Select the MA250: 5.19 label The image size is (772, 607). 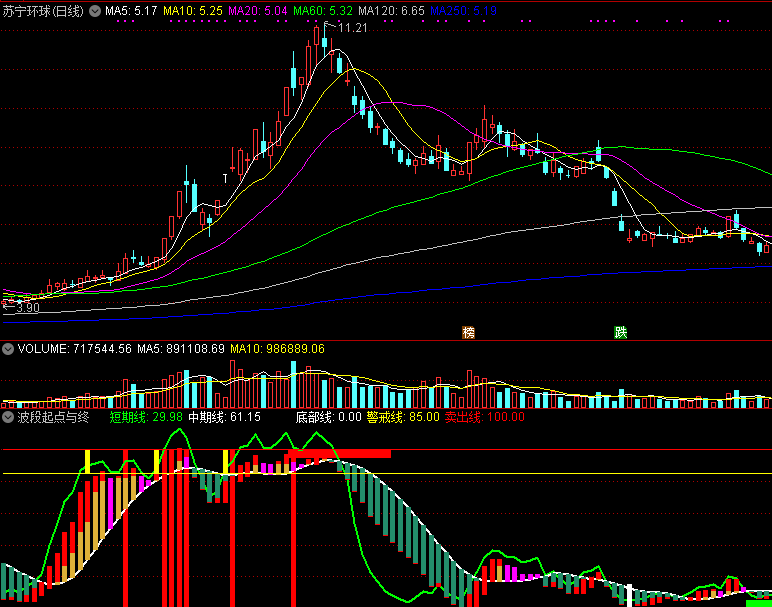click(463, 11)
